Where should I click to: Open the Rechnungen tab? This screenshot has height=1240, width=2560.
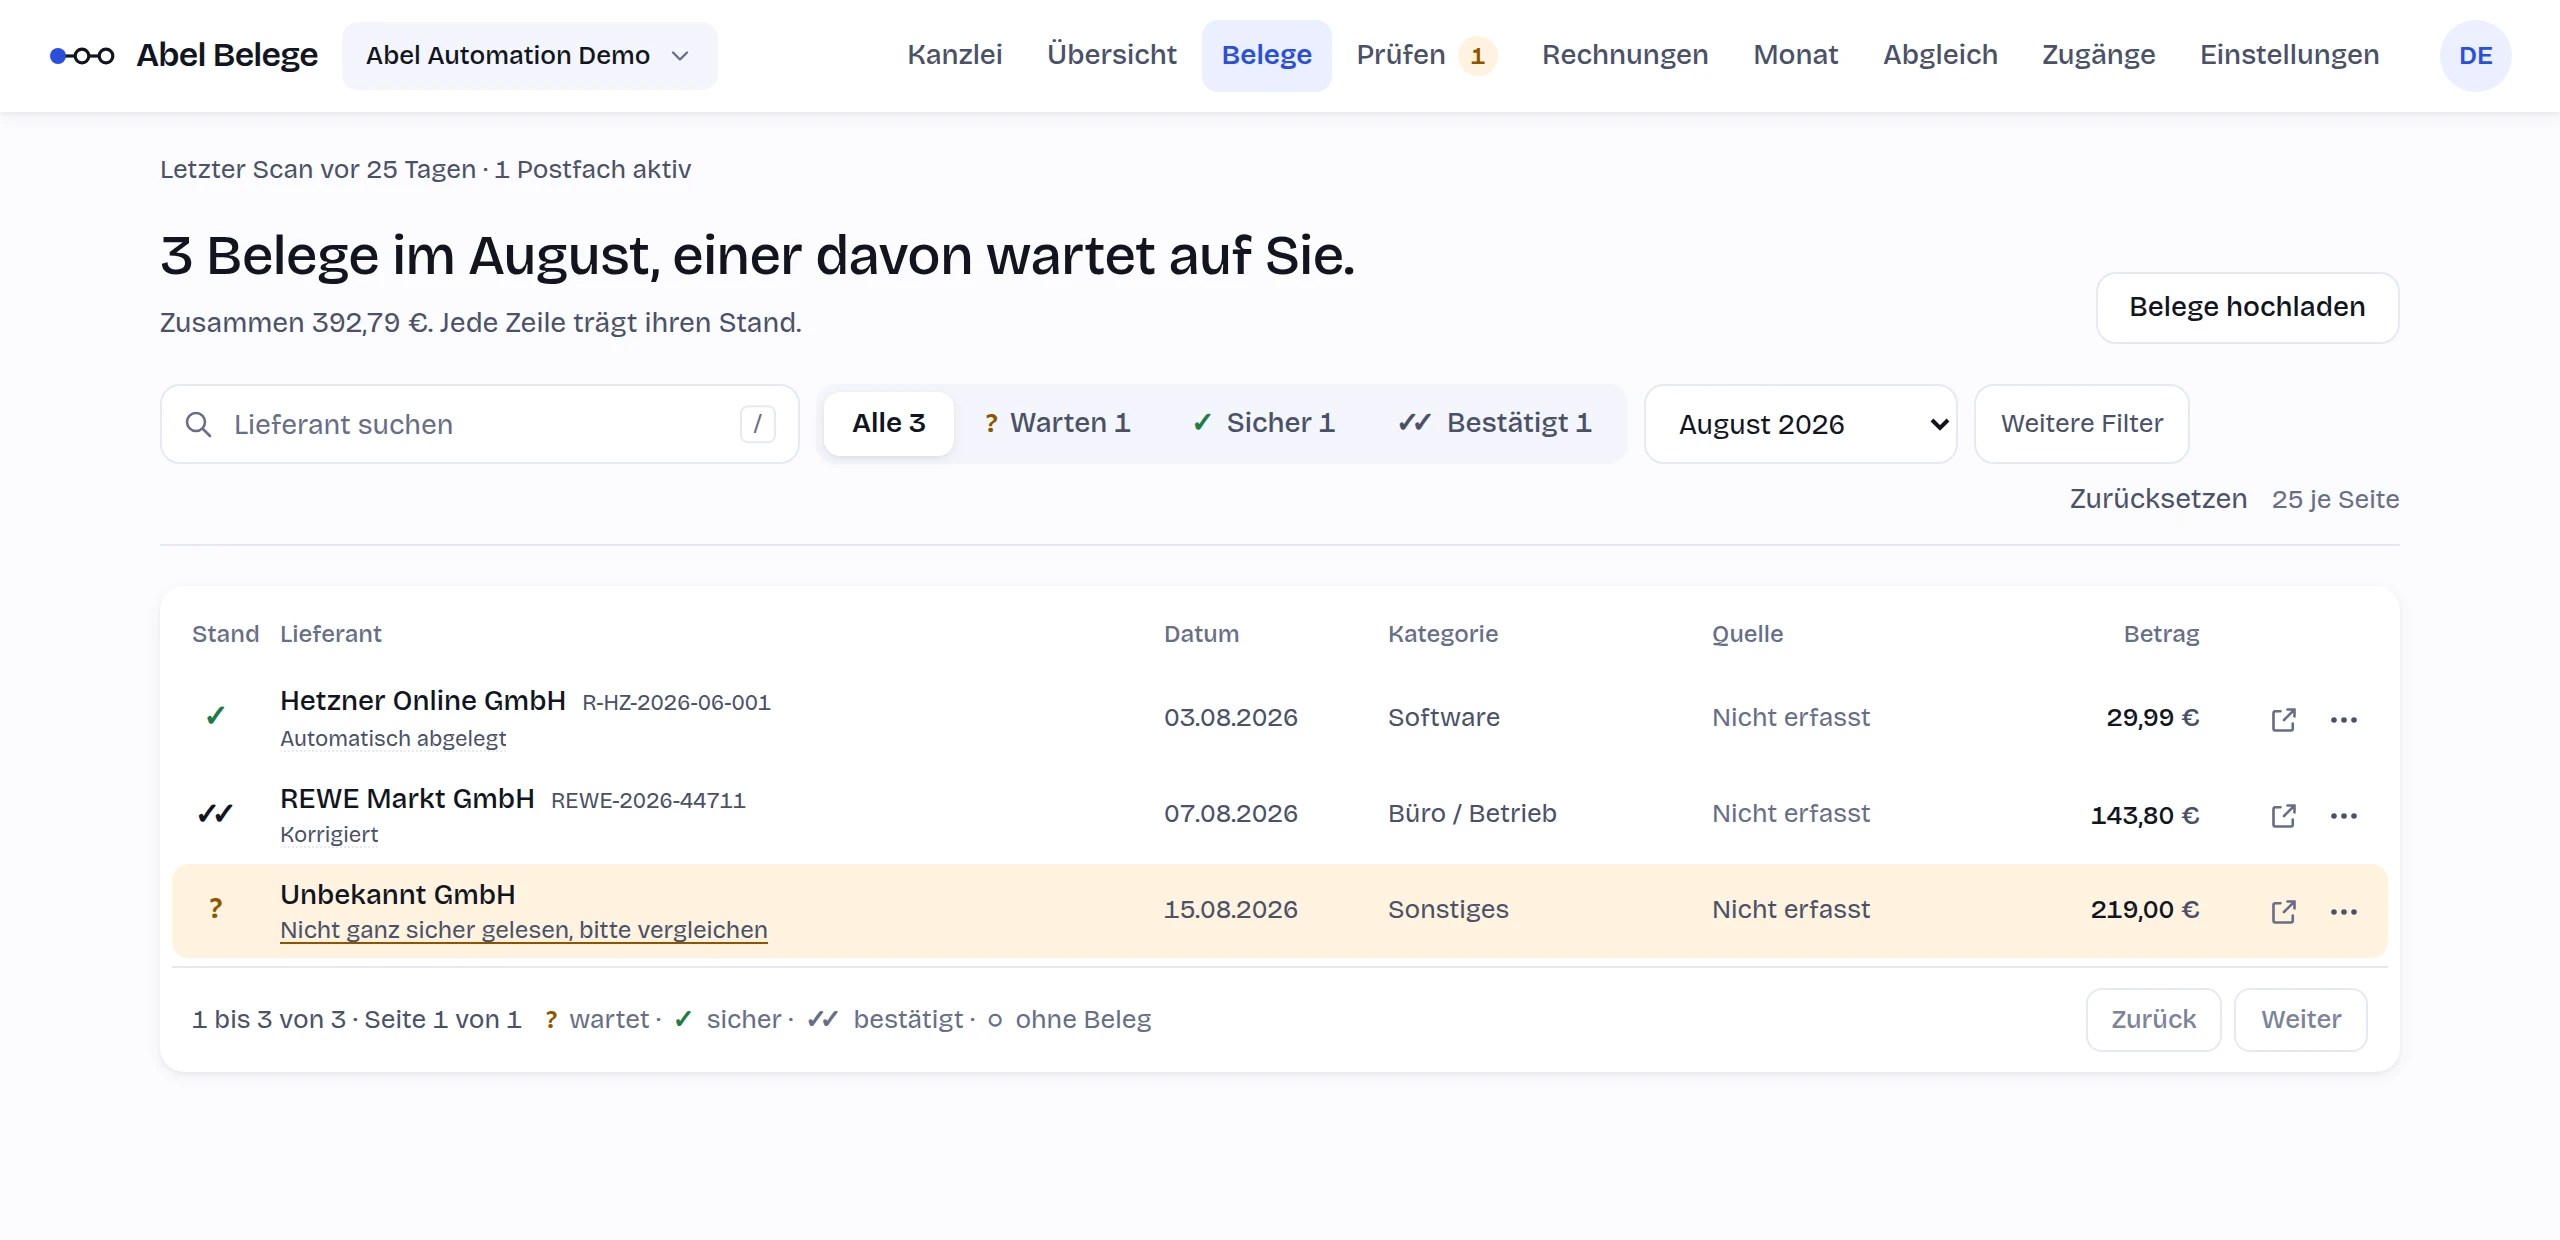(1624, 55)
